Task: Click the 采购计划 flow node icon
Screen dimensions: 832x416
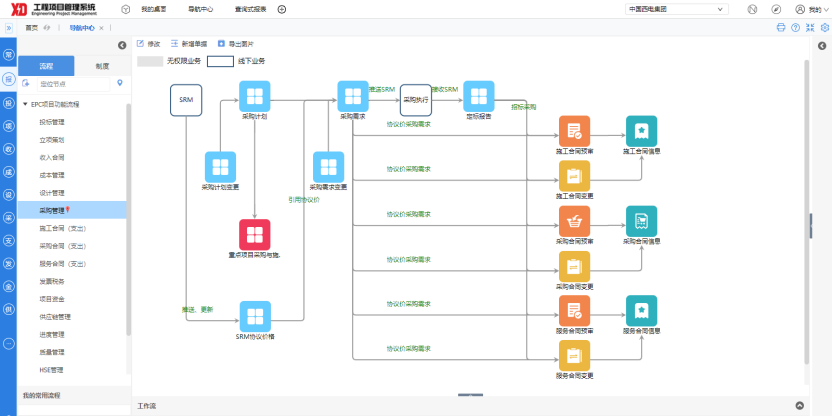Action: 255,97
